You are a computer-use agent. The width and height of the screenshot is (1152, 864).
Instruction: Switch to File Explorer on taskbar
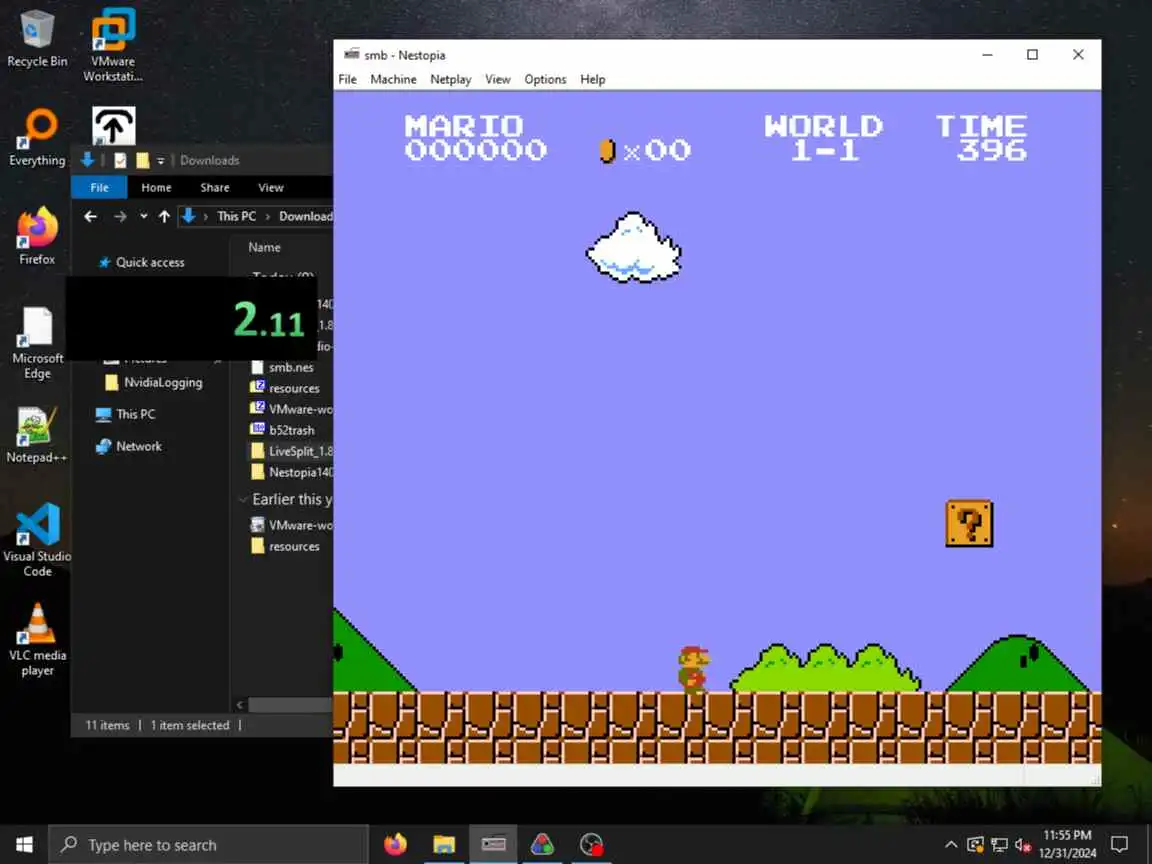click(x=444, y=845)
